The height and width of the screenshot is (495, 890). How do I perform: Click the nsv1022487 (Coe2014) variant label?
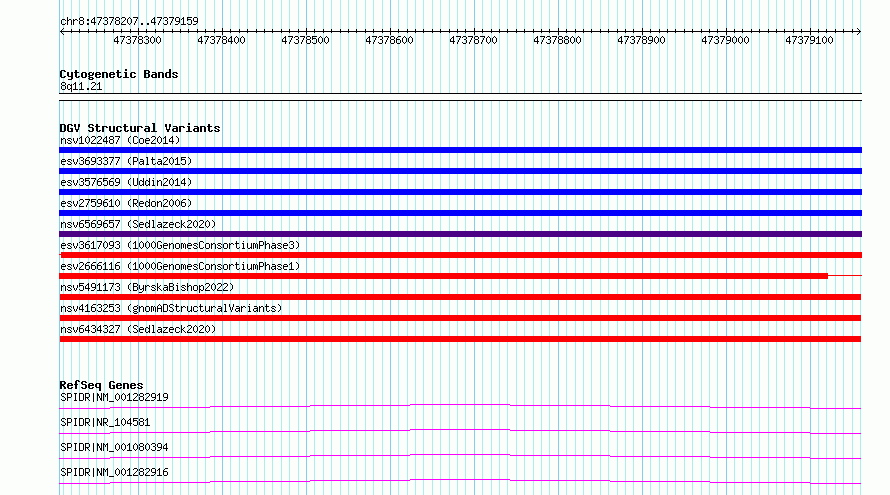[x=120, y=140]
